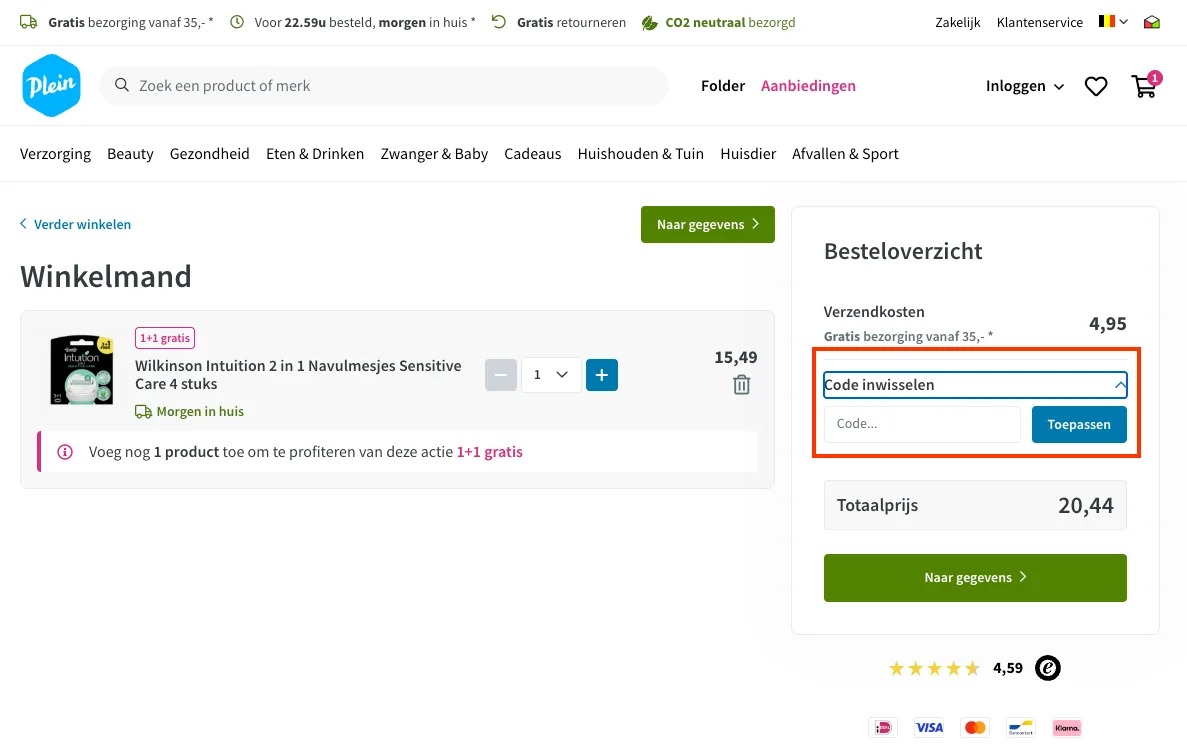Open the Beauty category menu
The image size is (1187, 750).
pos(130,153)
